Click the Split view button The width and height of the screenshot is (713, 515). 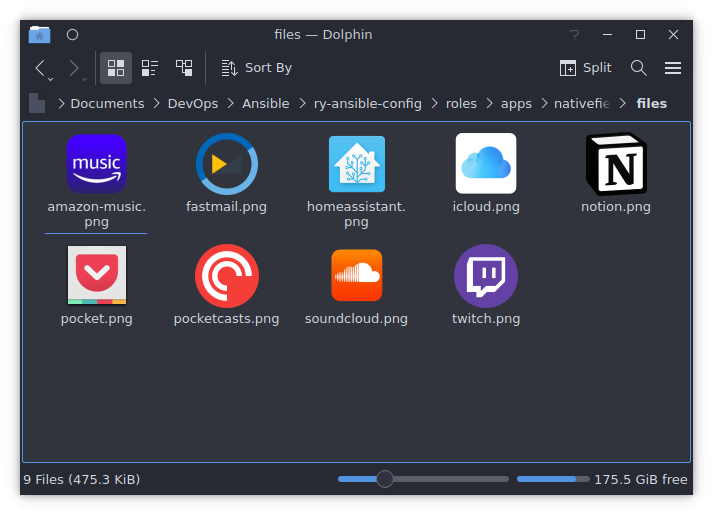[x=586, y=68]
